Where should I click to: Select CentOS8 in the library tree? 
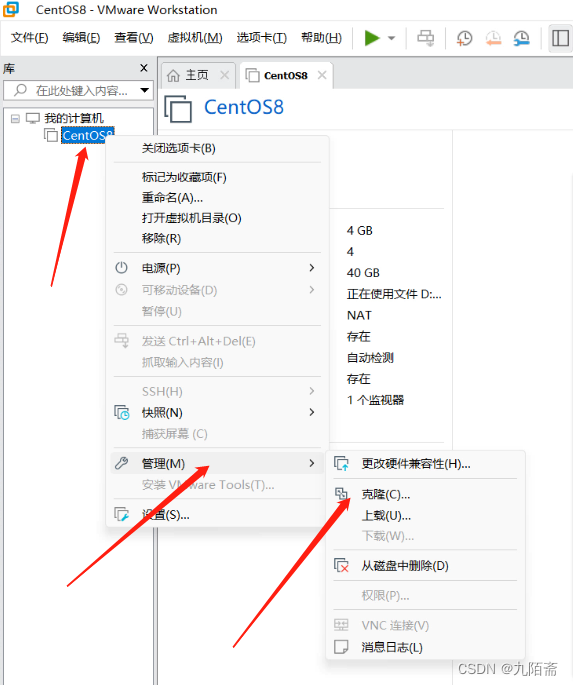coord(88,135)
